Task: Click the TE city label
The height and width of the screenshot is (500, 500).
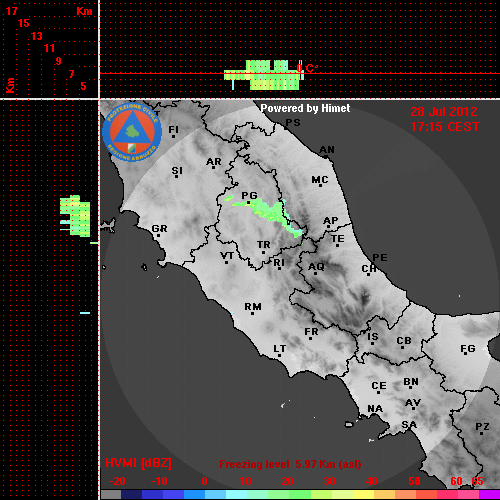Action: click(338, 239)
